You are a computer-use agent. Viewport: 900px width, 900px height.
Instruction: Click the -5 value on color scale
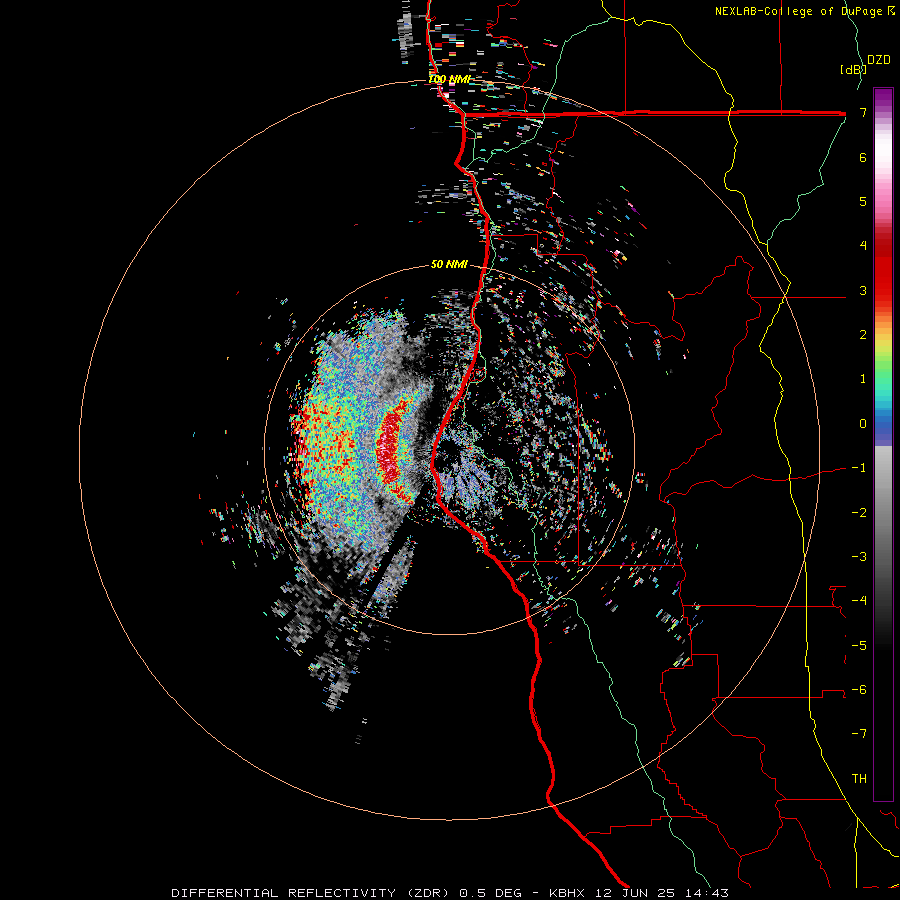(859, 645)
